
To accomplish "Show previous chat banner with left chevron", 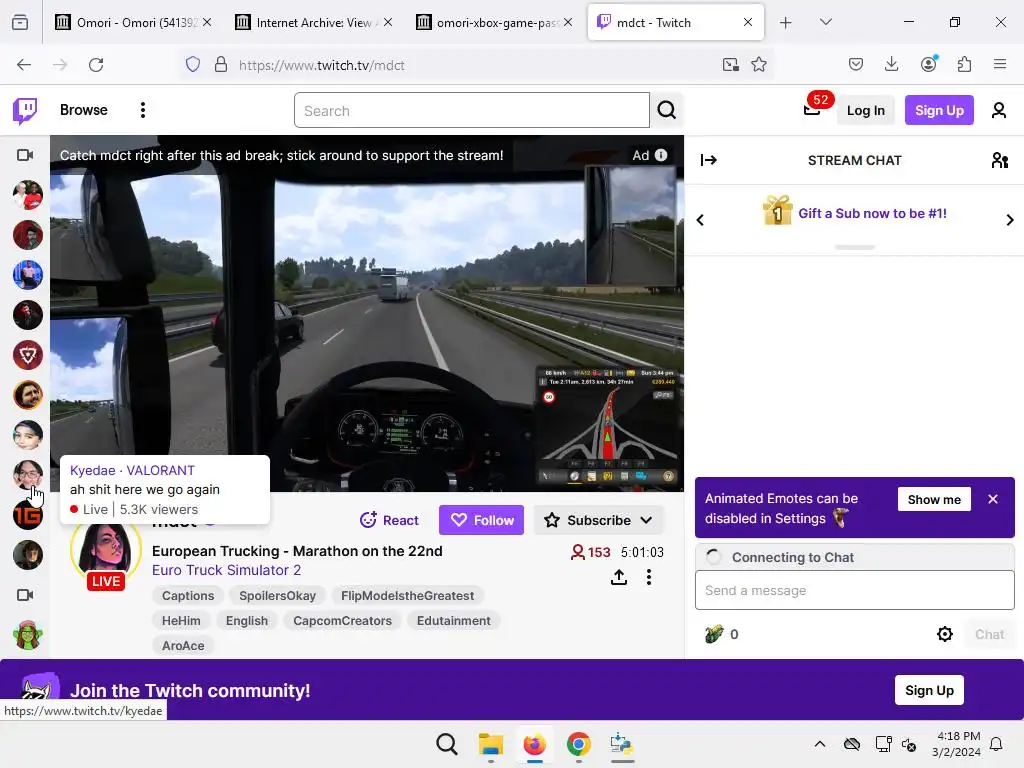I will point(700,220).
